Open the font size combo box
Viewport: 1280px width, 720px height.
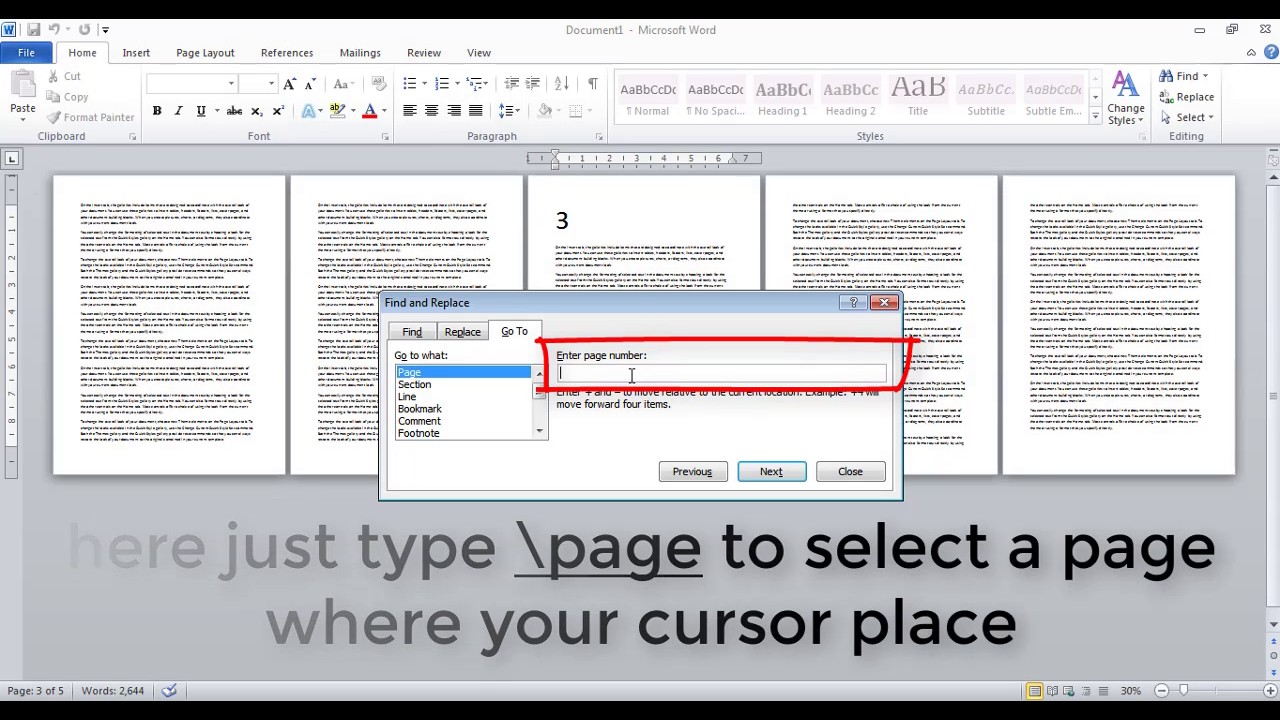(258, 84)
